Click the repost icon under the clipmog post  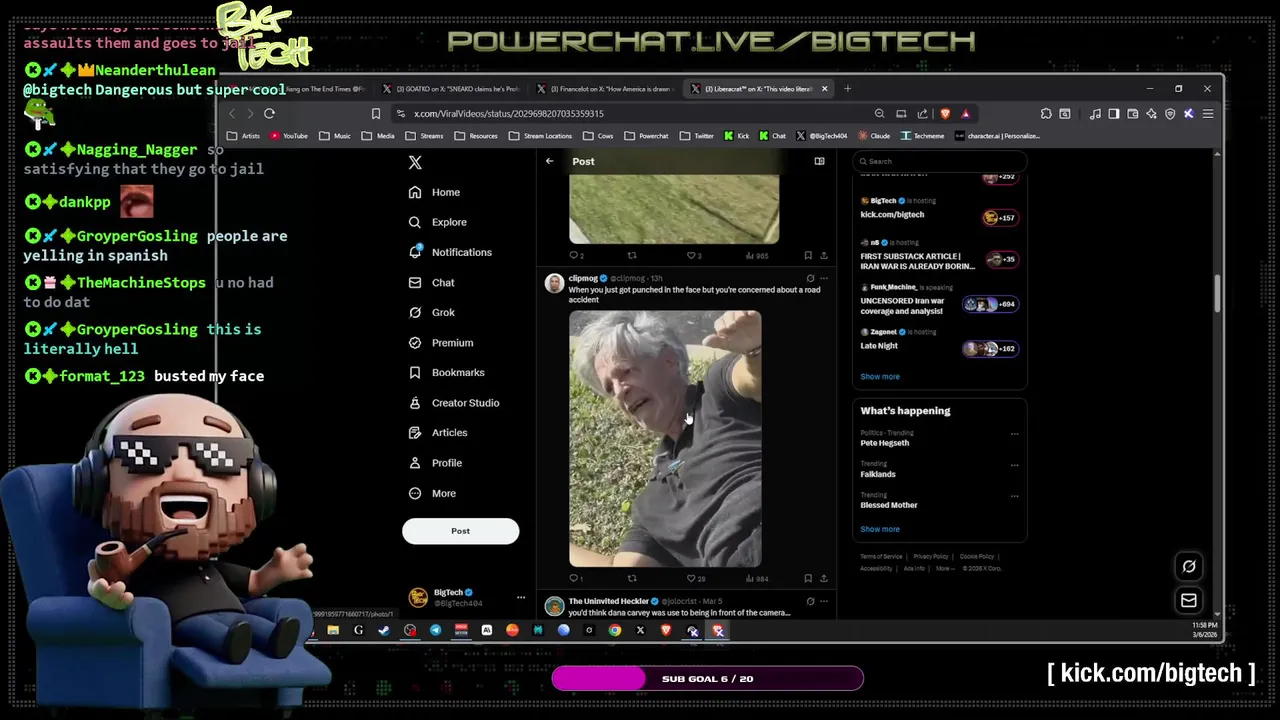pyautogui.click(x=632, y=578)
